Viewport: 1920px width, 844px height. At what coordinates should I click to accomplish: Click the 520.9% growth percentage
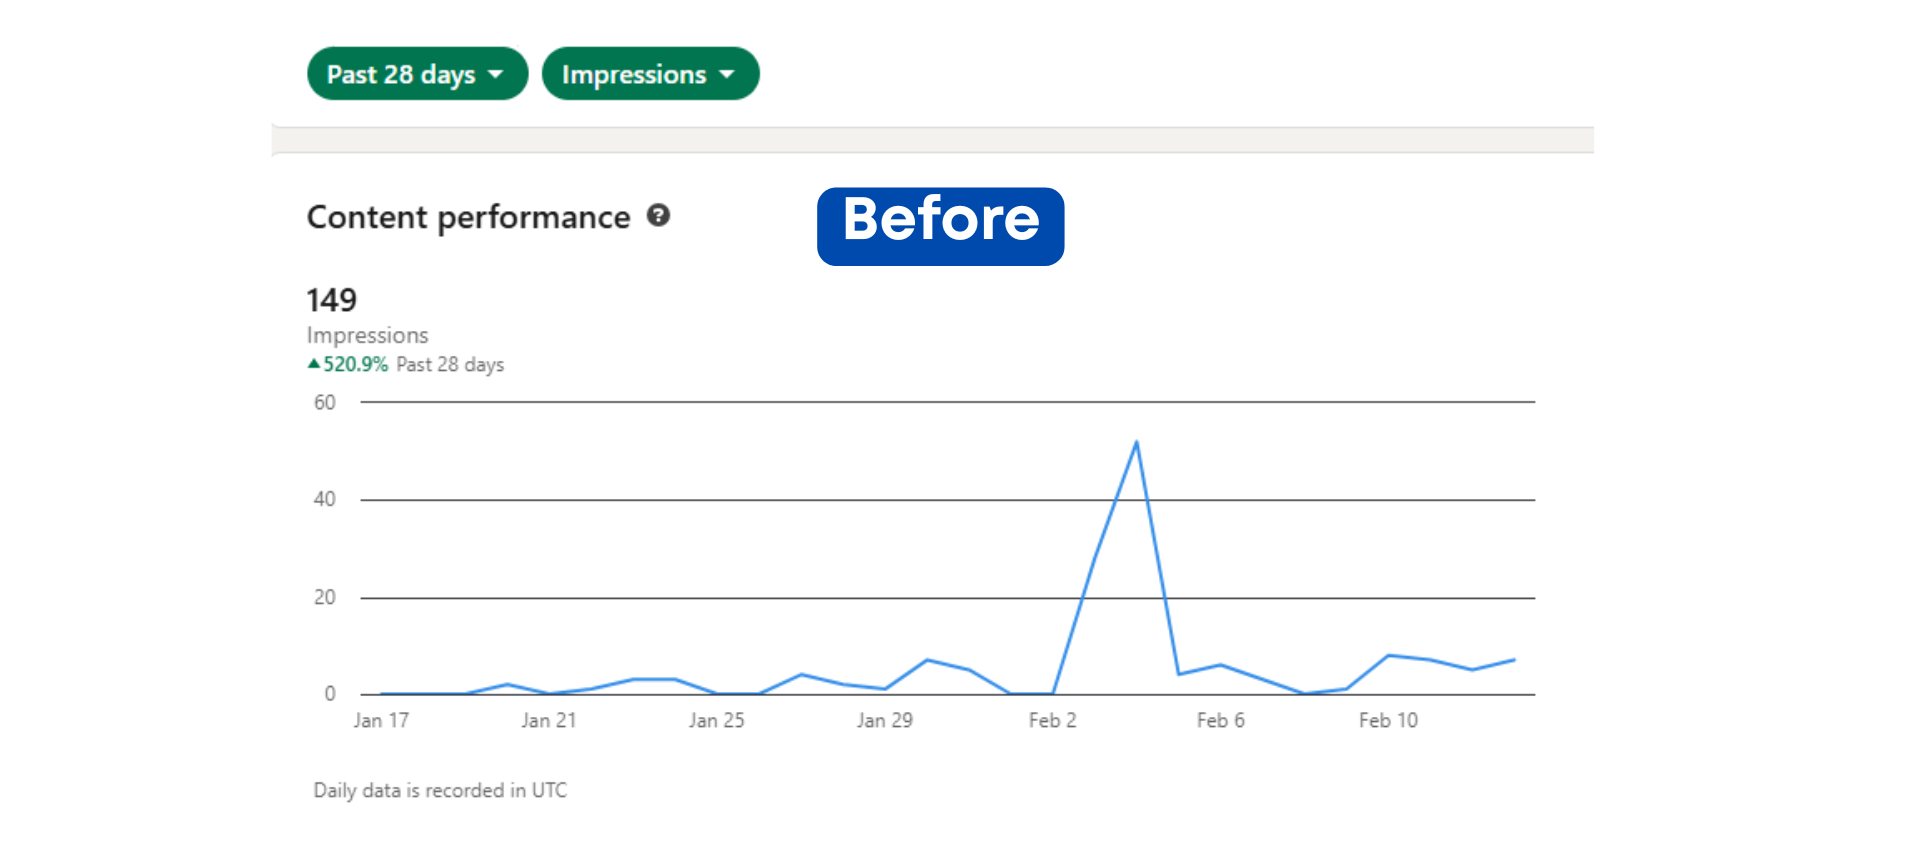(x=355, y=365)
